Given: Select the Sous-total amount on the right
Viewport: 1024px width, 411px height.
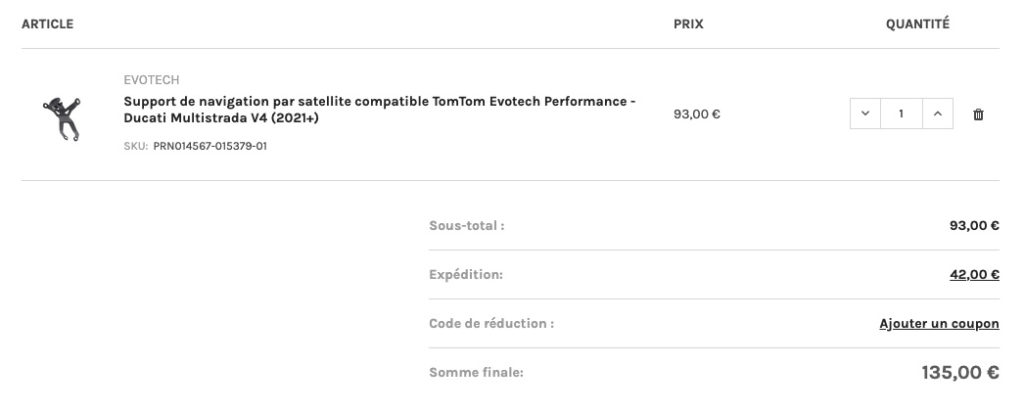Looking at the screenshot, I should point(974,226).
